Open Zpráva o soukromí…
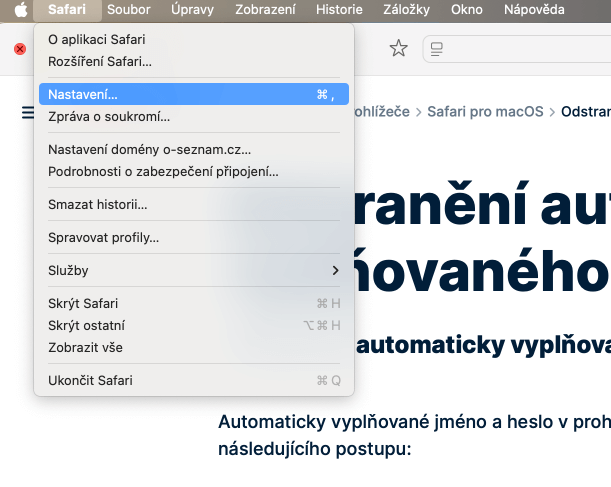This screenshot has height=487, width=611. (109, 116)
